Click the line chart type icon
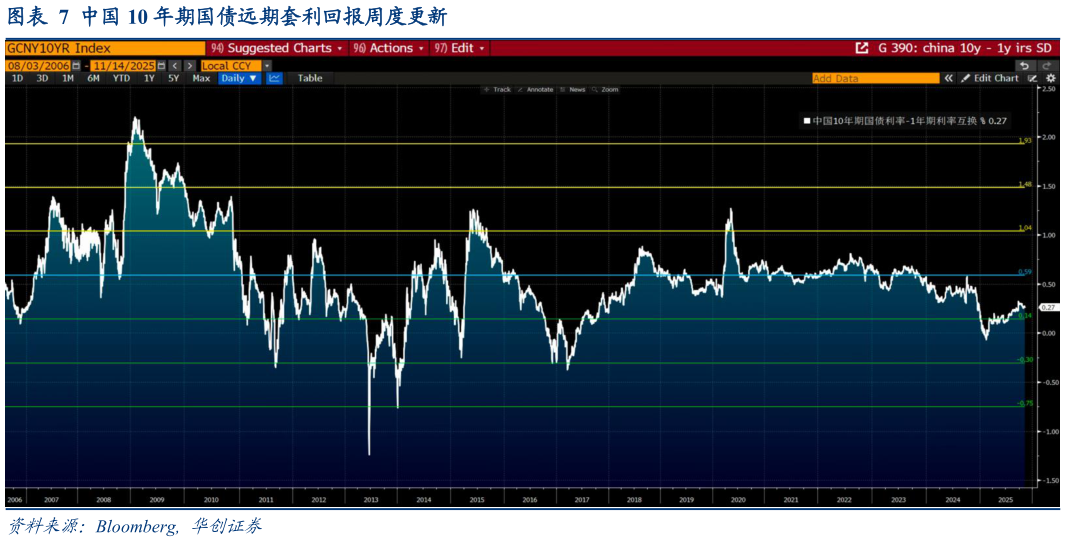This screenshot has width=1066, height=542. coord(274,78)
